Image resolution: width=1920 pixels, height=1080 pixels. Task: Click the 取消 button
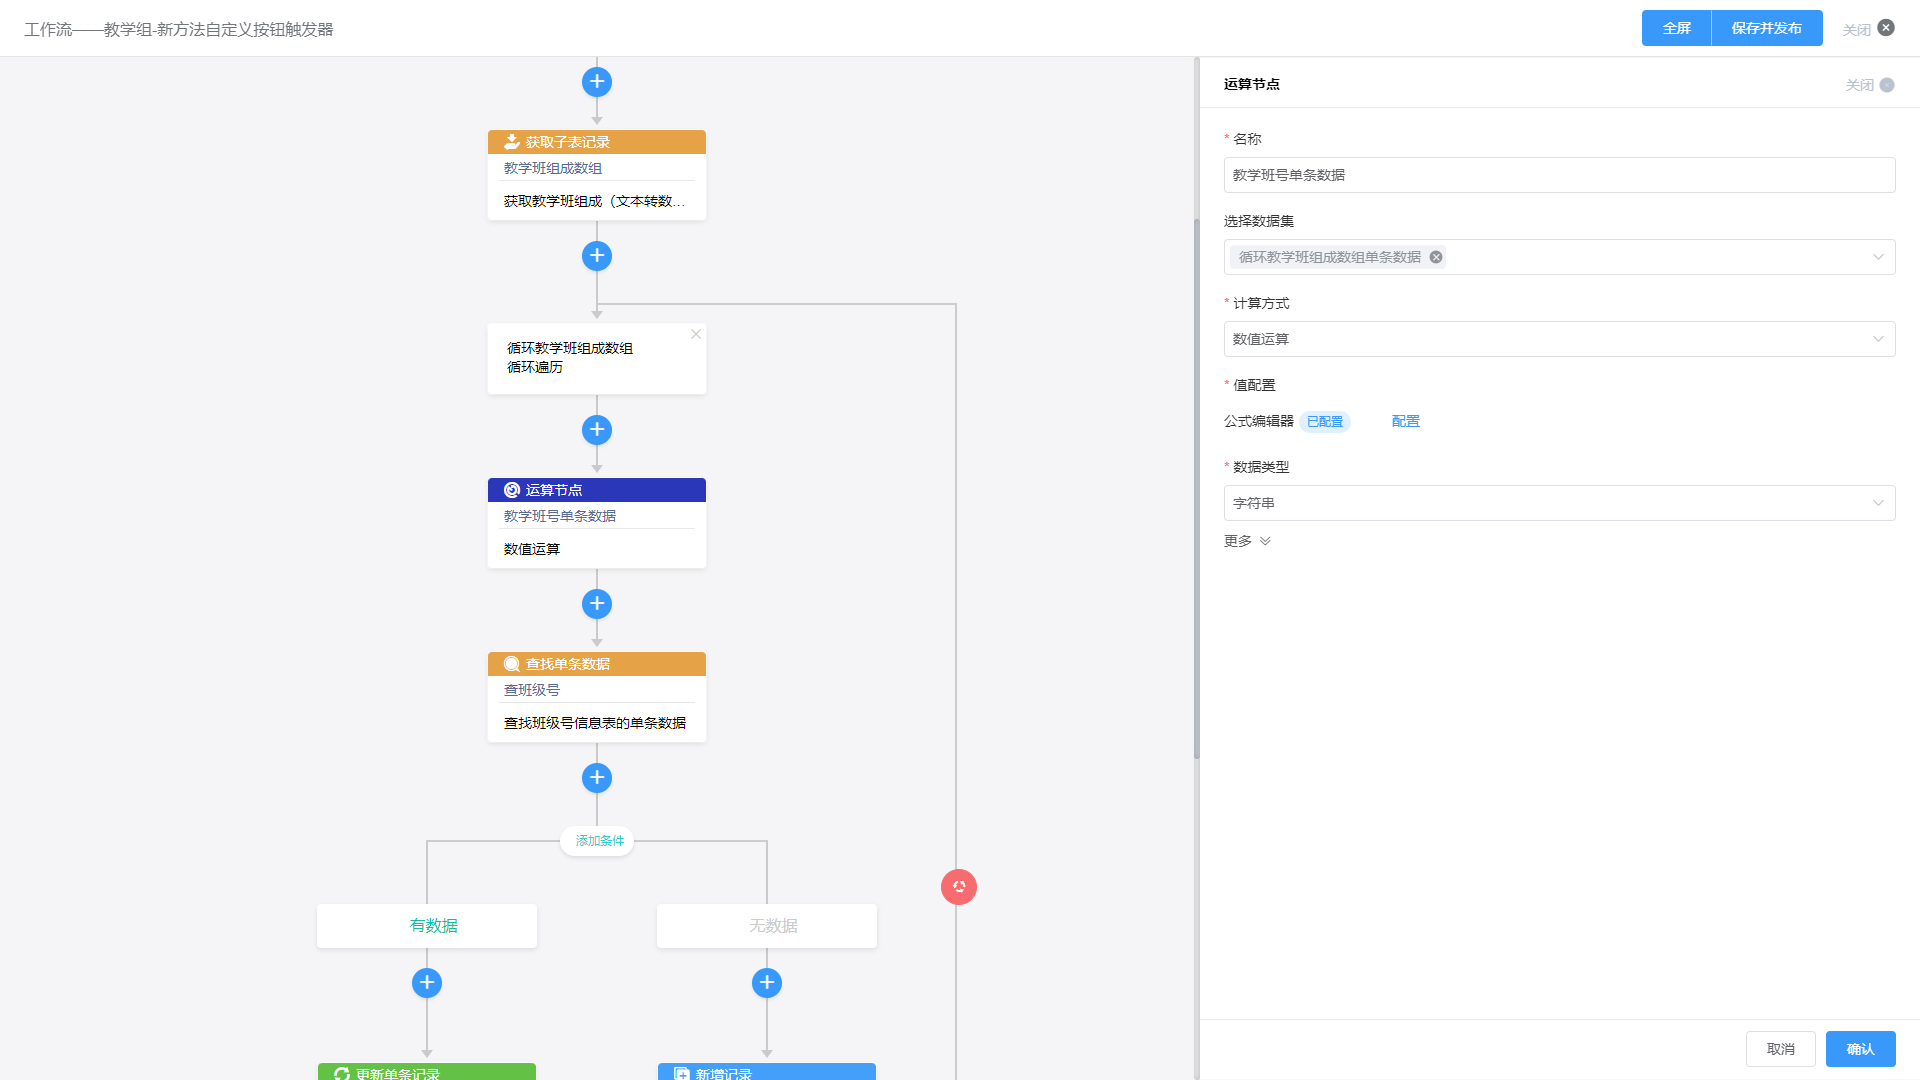[1781, 1049]
